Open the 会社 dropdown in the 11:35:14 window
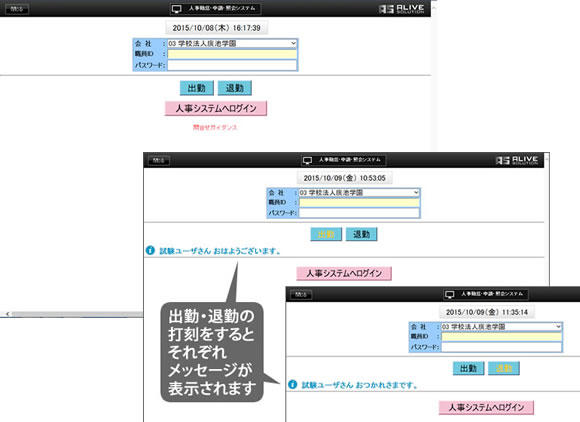The image size is (580, 422). pyautogui.click(x=502, y=327)
